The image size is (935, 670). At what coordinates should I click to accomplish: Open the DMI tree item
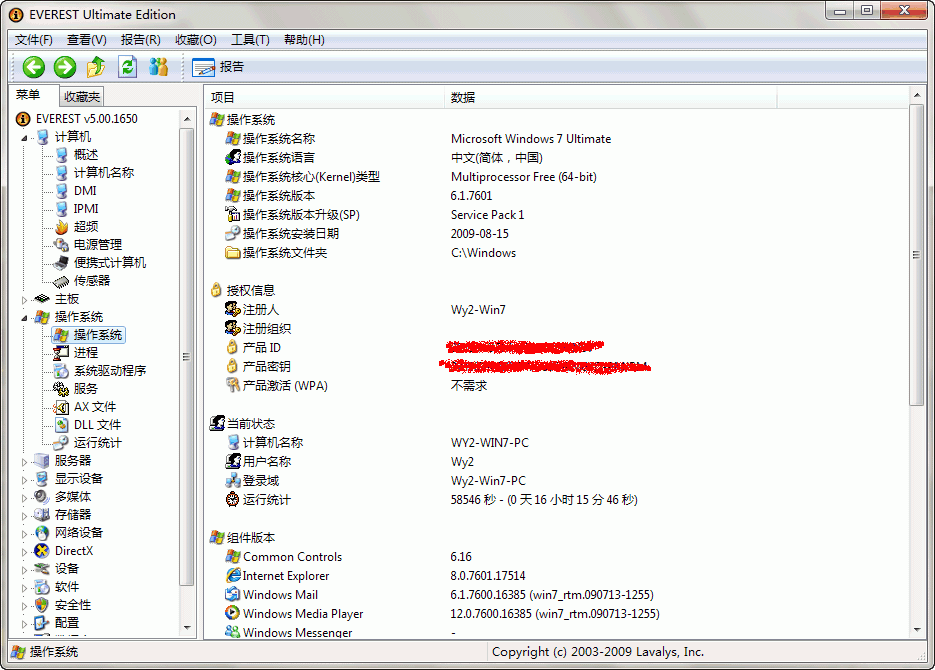[x=85, y=191]
